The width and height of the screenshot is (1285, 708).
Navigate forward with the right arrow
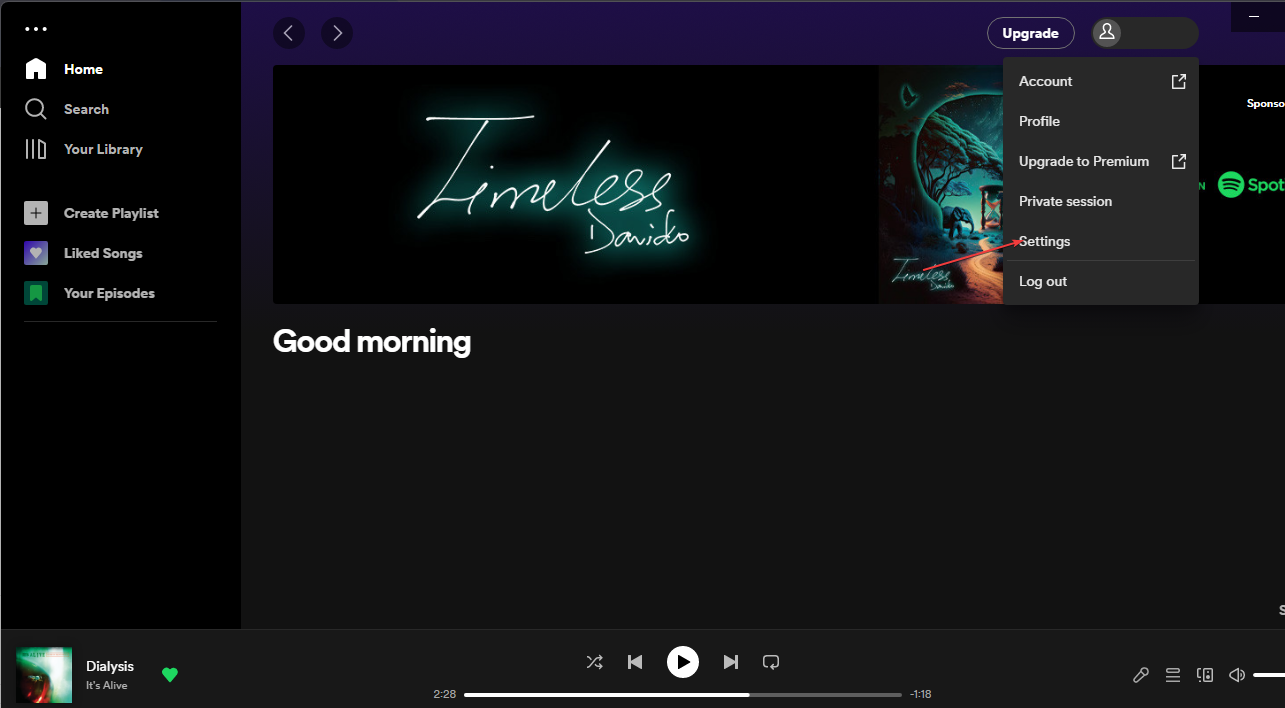point(337,33)
